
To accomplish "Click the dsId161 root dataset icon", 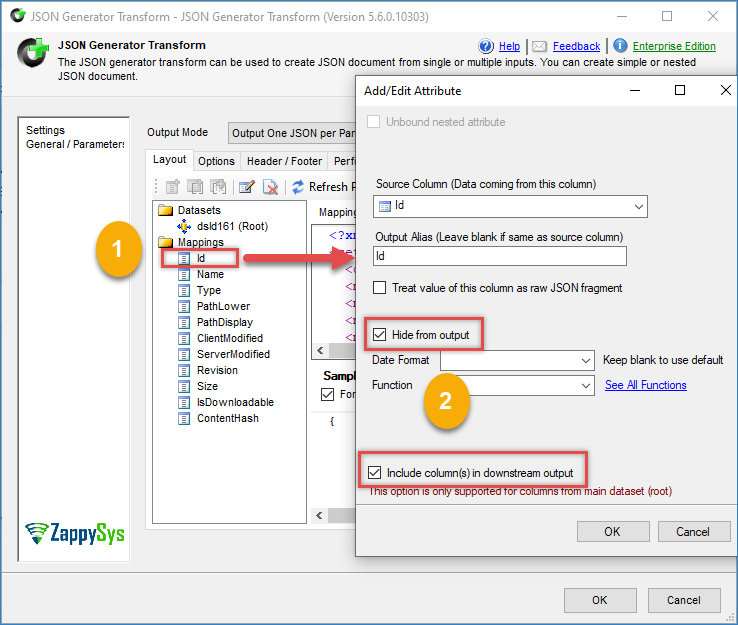I will coord(184,226).
